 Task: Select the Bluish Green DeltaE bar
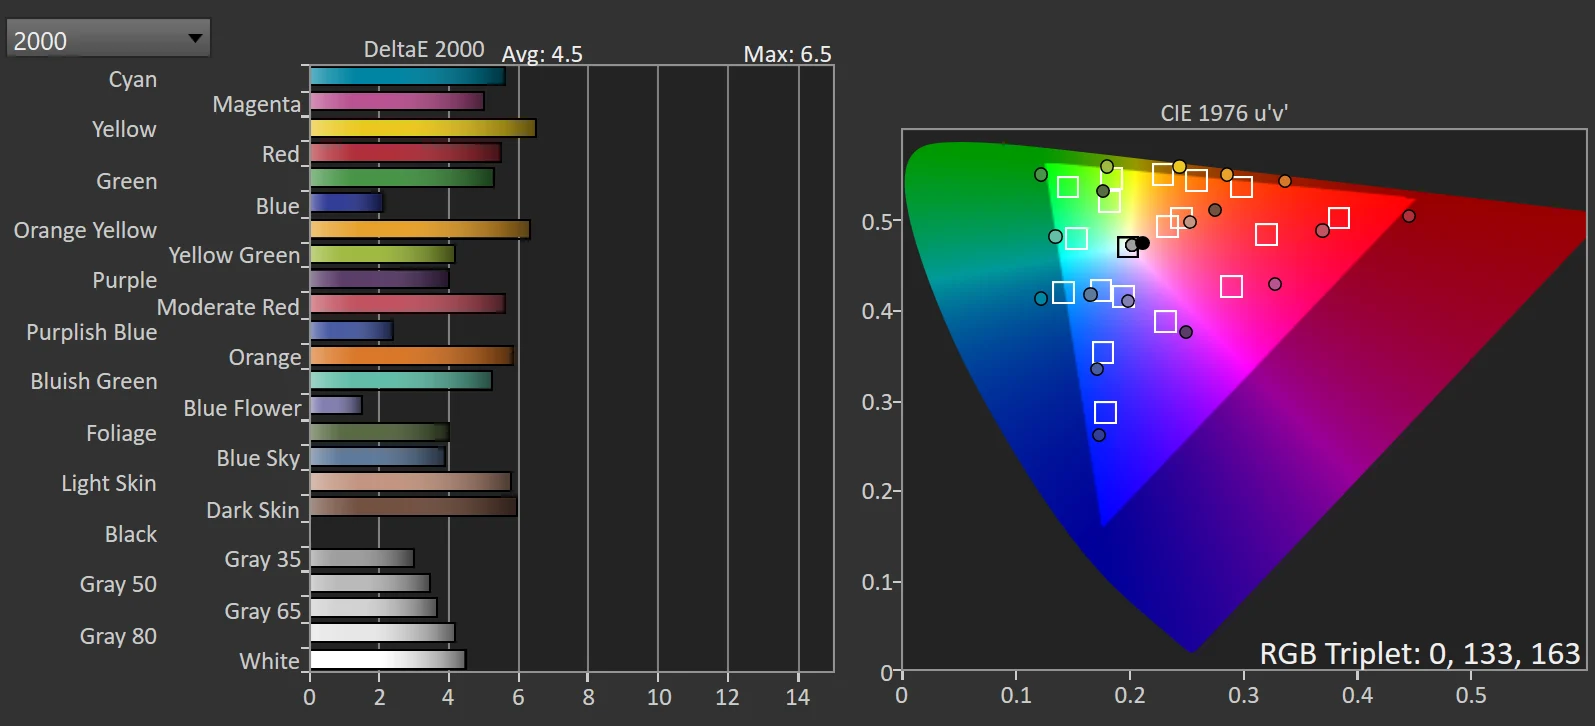401,380
